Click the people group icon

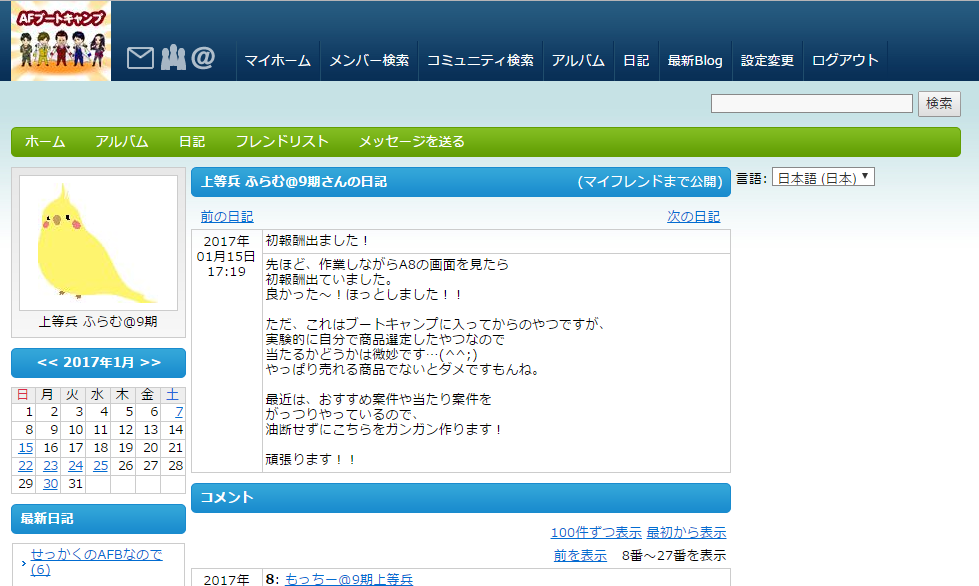tap(173, 59)
